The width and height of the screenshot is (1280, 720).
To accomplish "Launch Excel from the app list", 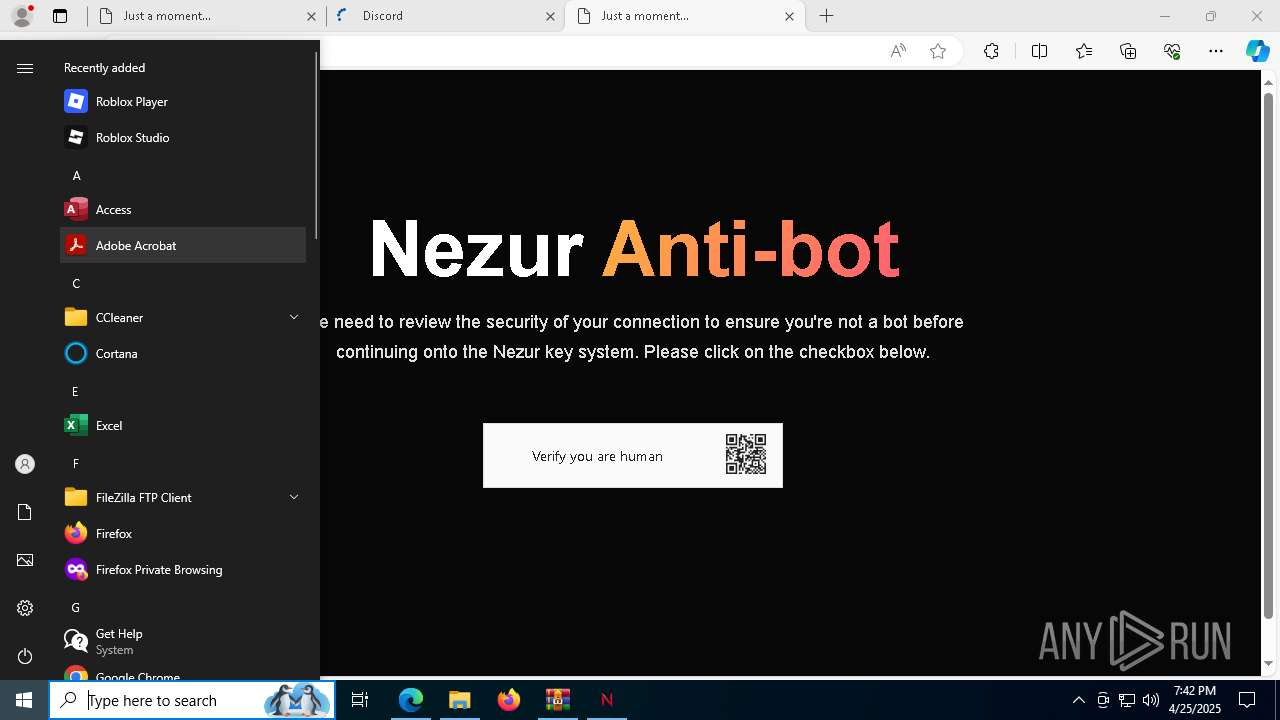I will pos(183,425).
